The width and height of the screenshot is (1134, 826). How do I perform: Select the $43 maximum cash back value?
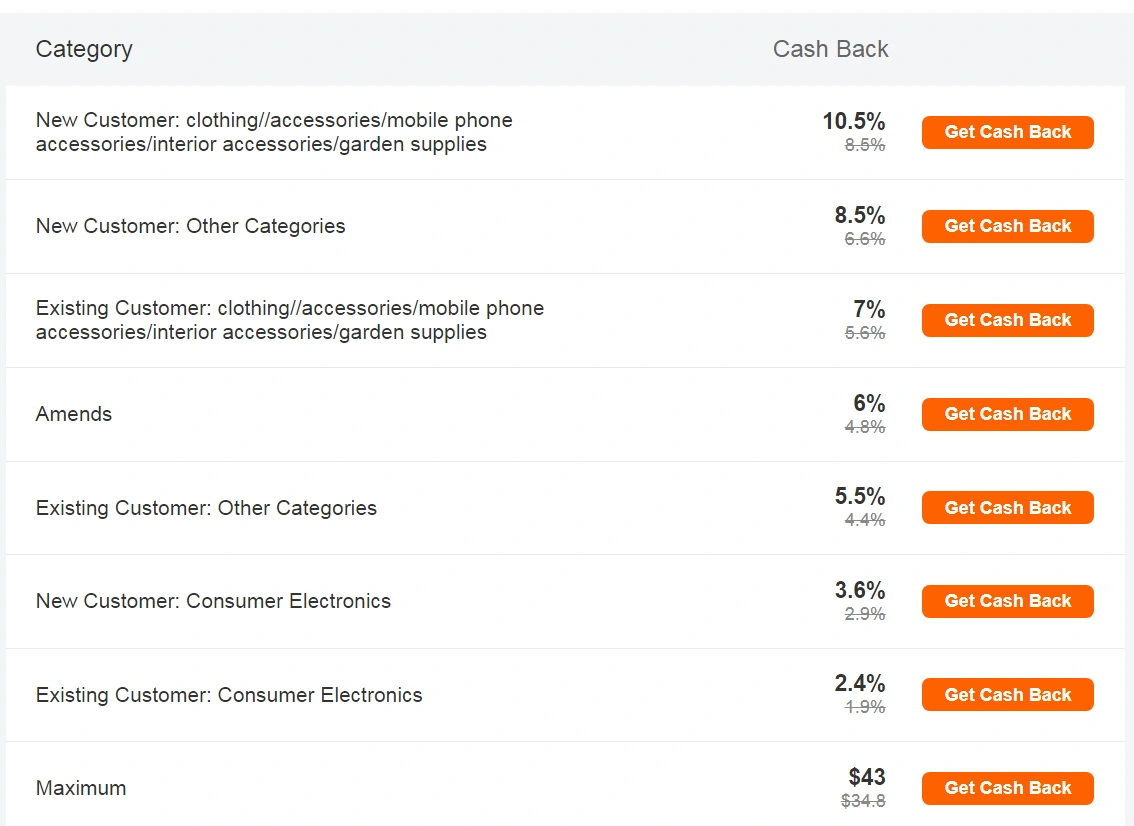867,777
